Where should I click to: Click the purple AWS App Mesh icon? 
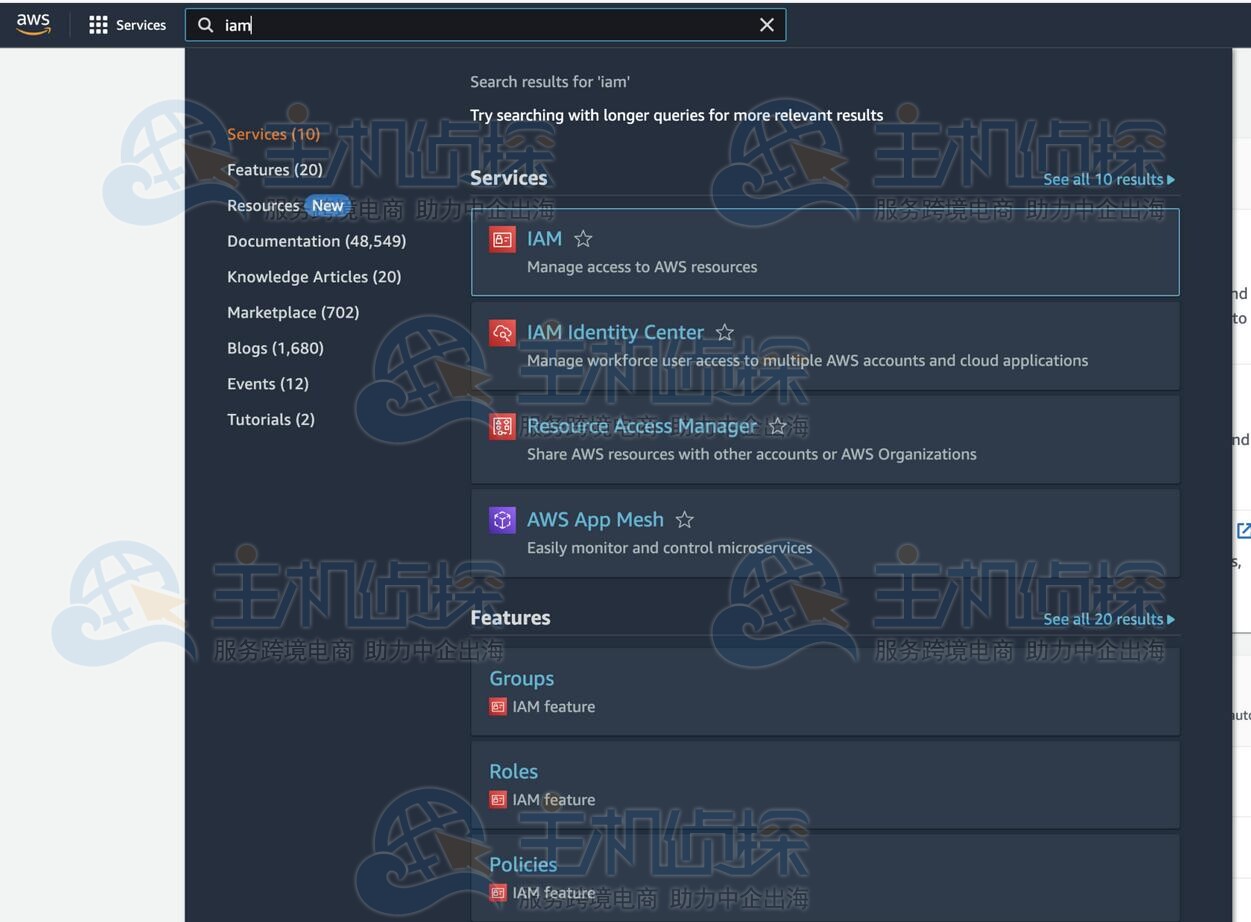tap(502, 520)
